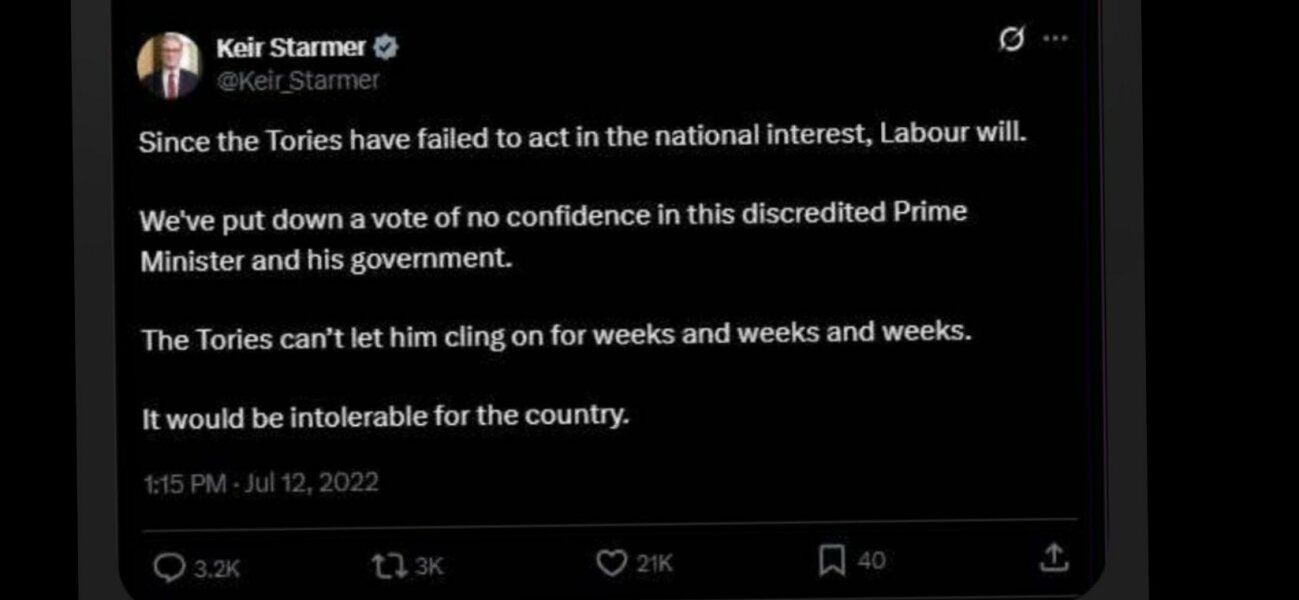Open the three-dot more options menu
Viewport: 1299px width, 600px height.
click(1053, 38)
